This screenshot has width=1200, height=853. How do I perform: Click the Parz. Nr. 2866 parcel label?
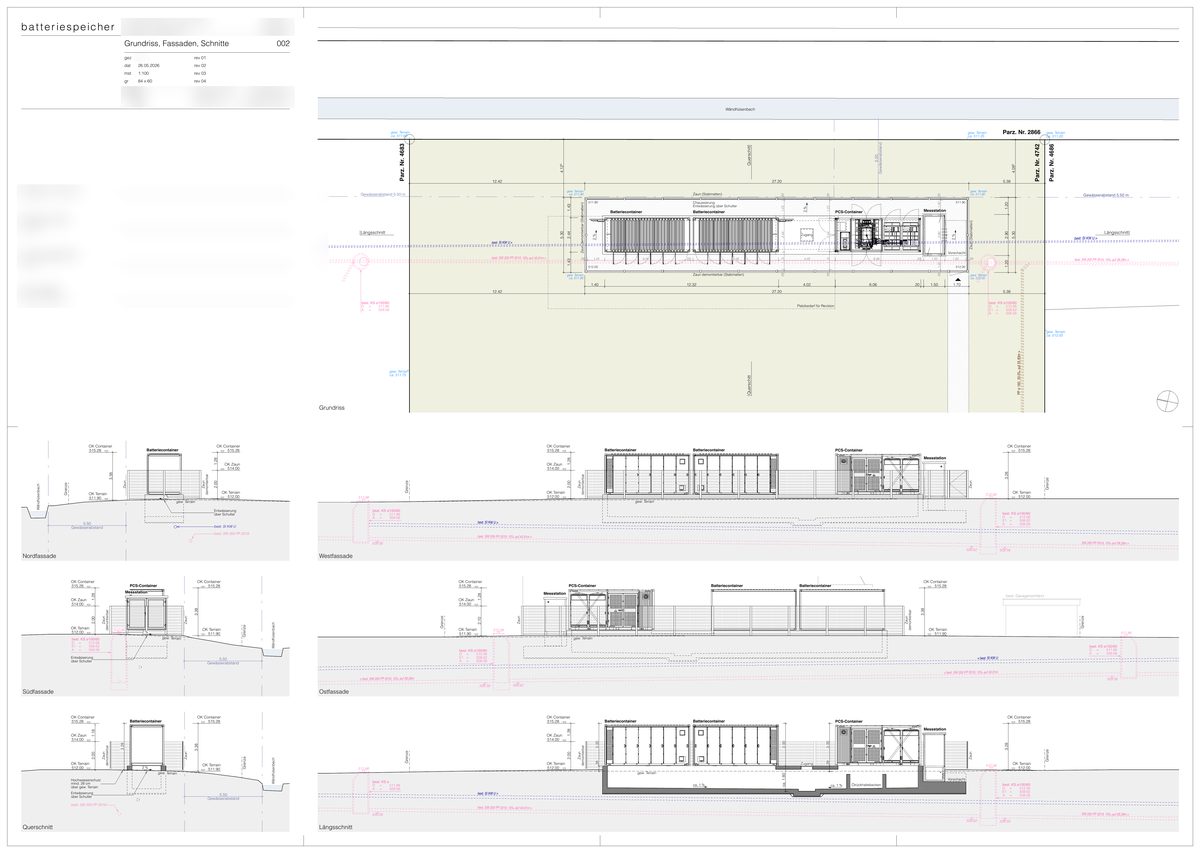click(1022, 132)
